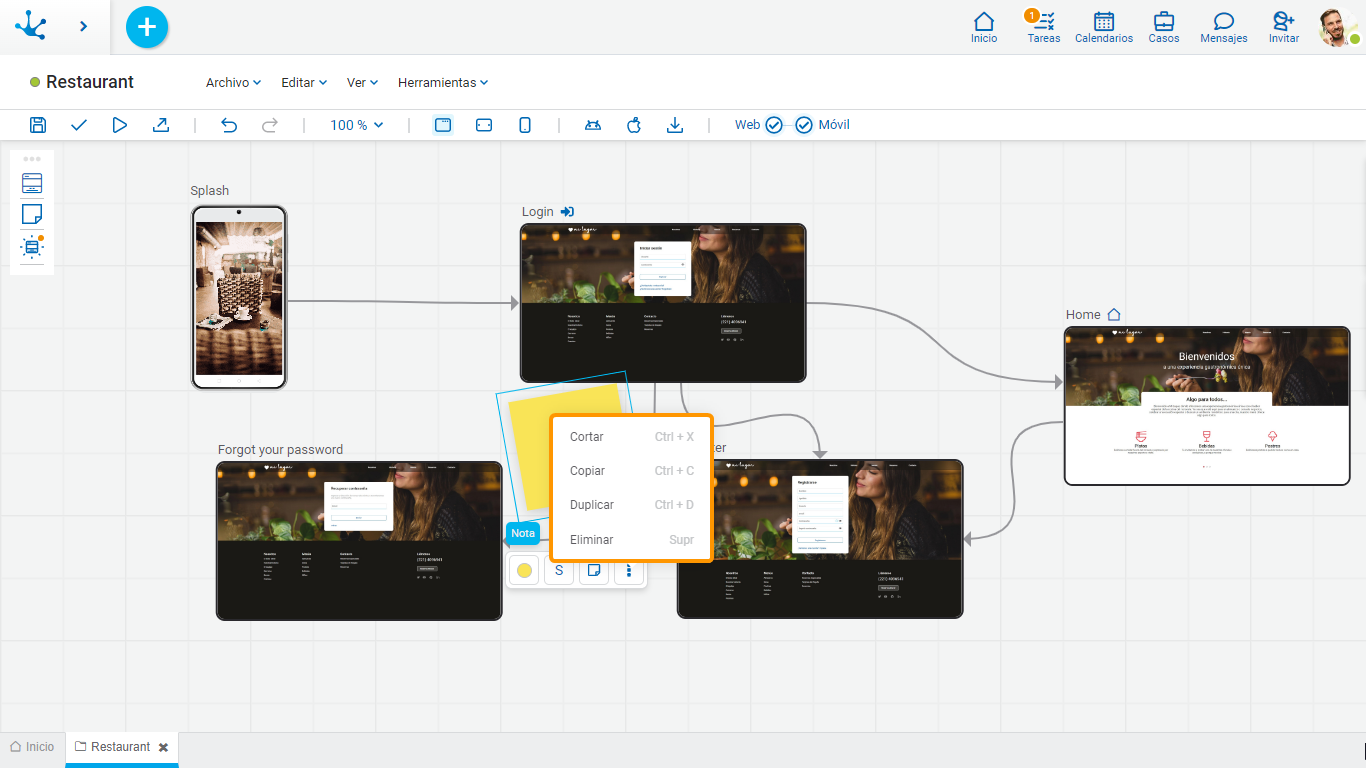Click the Android robot icon

[x=593, y=125]
